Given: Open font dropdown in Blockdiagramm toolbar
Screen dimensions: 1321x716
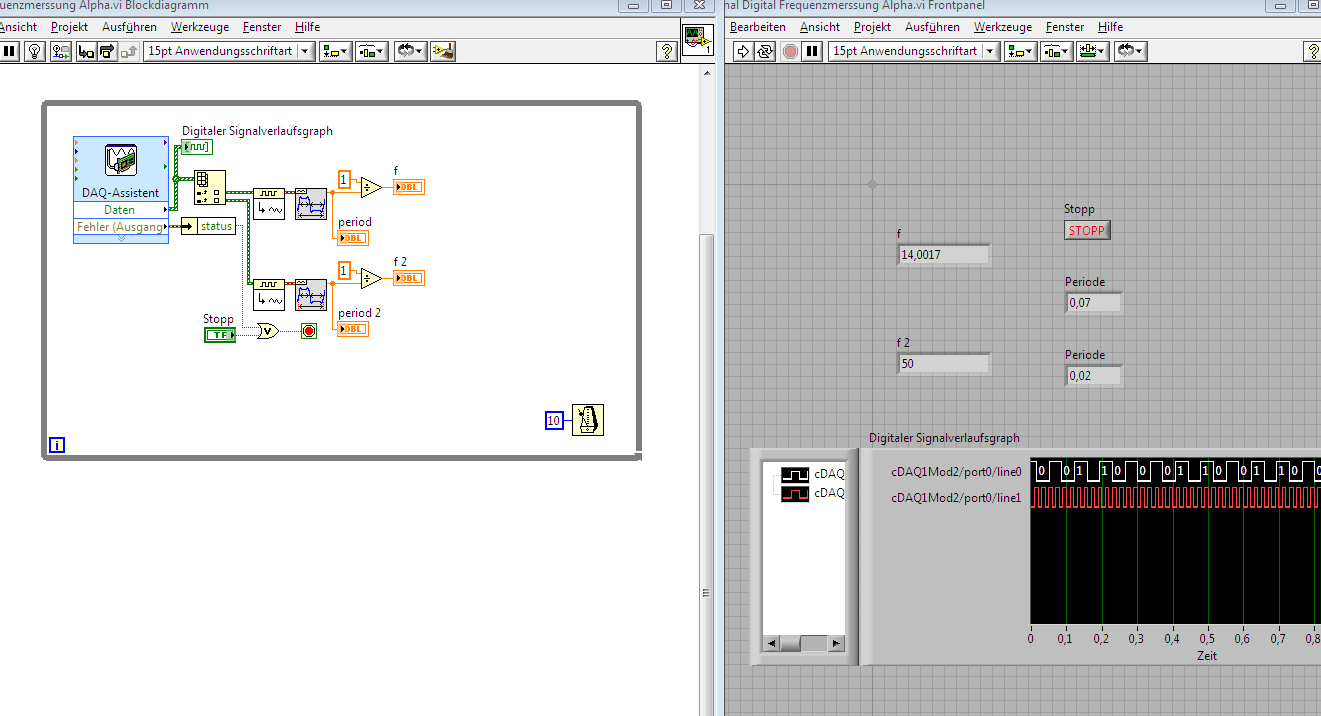Looking at the screenshot, I should click(x=229, y=51).
